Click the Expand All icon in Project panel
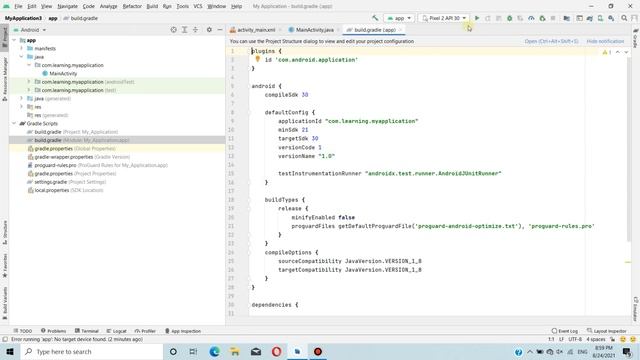Image resolution: width=640 pixels, height=360 pixels. click(x=184, y=30)
